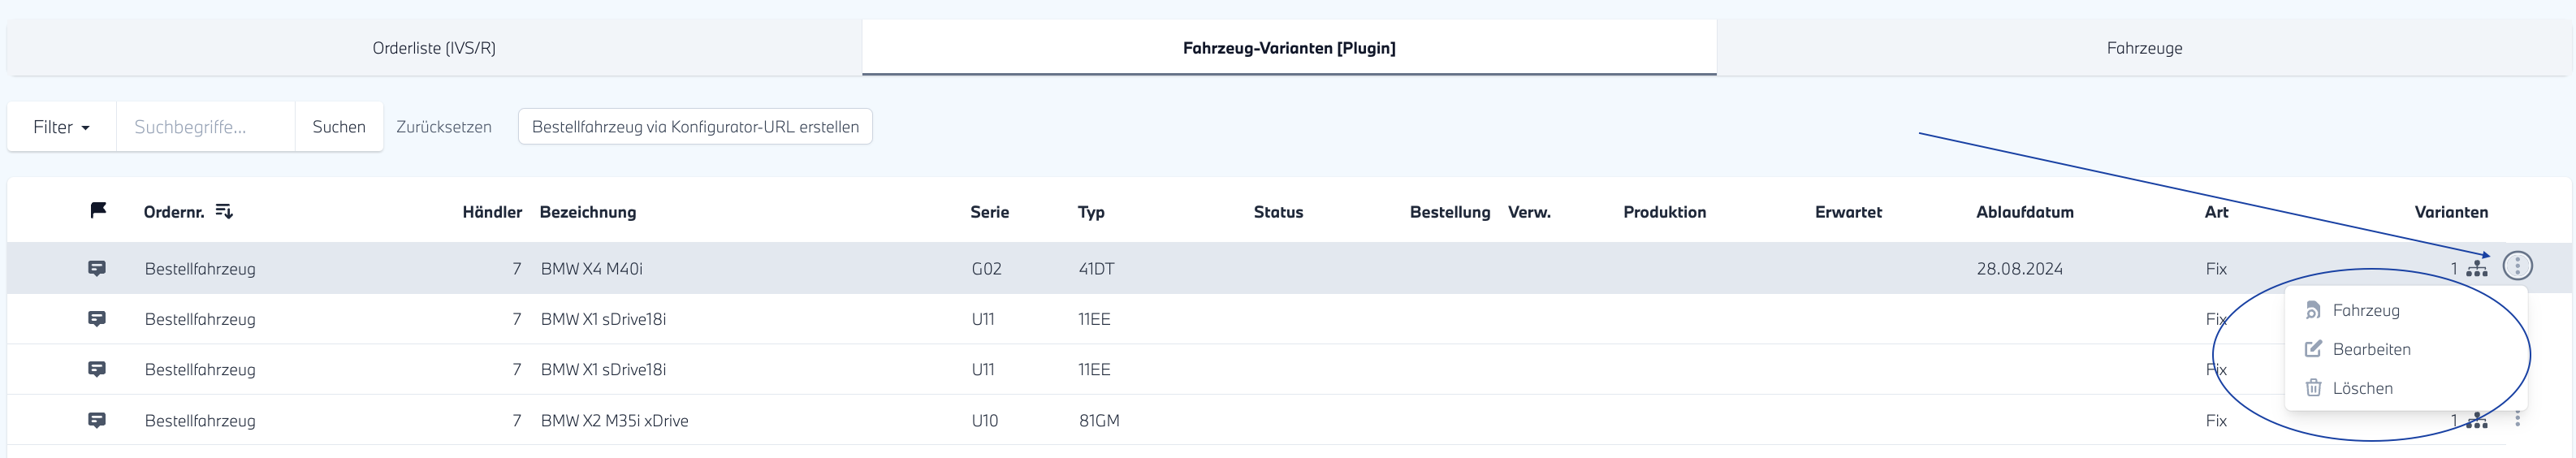Open comment icon for BMW X2 M35i xDrive row
This screenshot has width=2576, height=458.
(x=97, y=420)
